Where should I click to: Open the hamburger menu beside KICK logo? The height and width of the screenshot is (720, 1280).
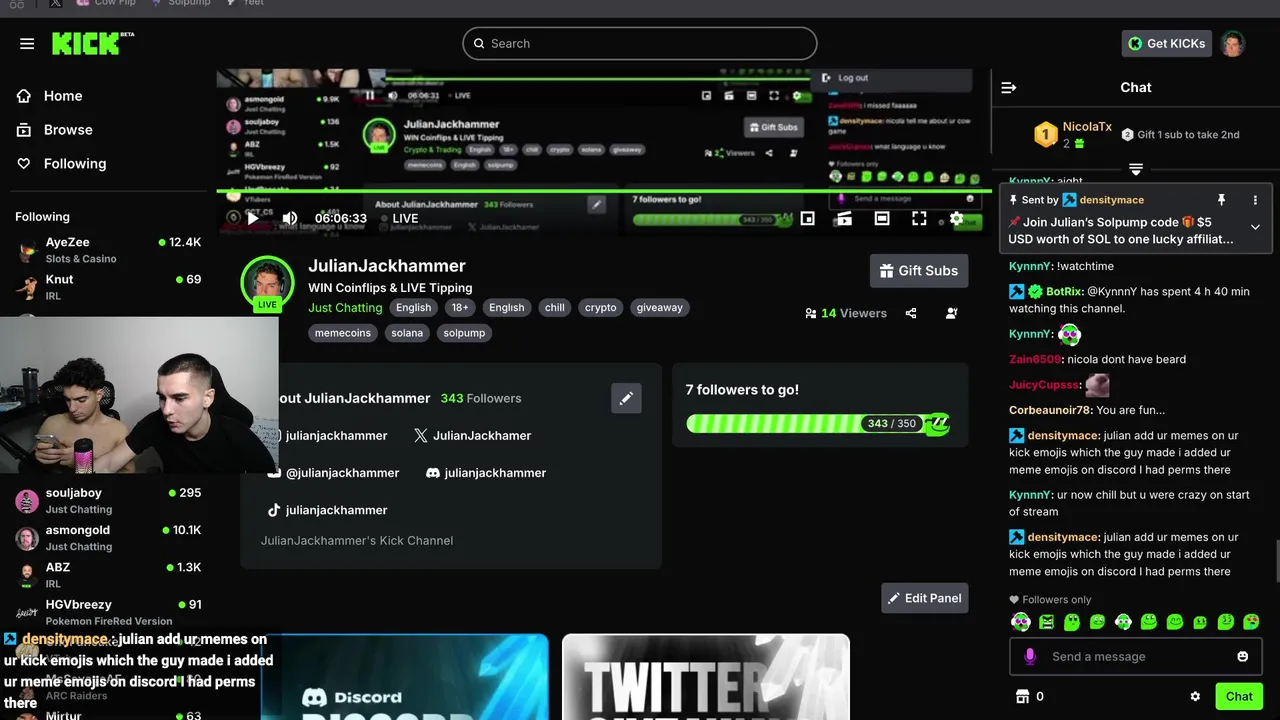coord(27,44)
